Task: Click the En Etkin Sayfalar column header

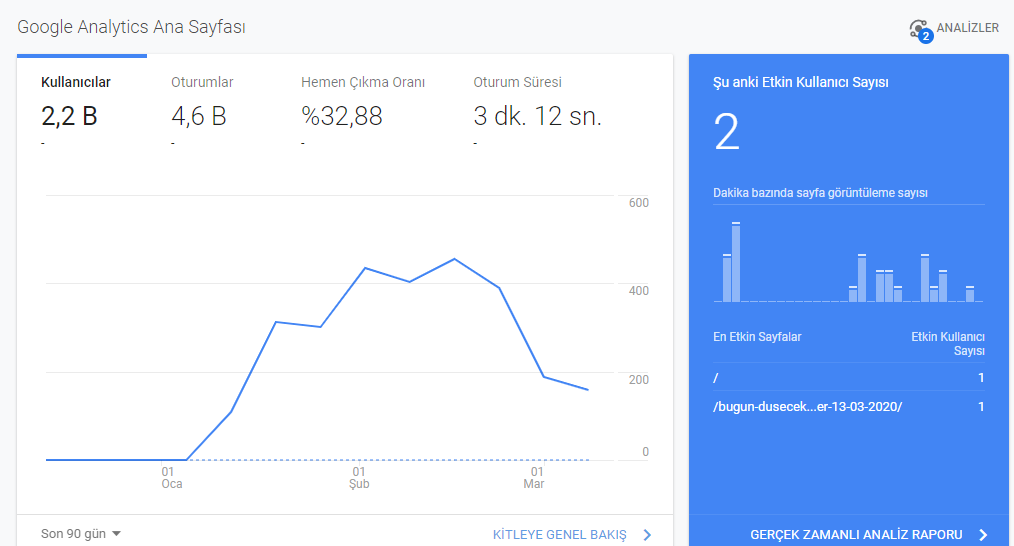Action: [757, 337]
